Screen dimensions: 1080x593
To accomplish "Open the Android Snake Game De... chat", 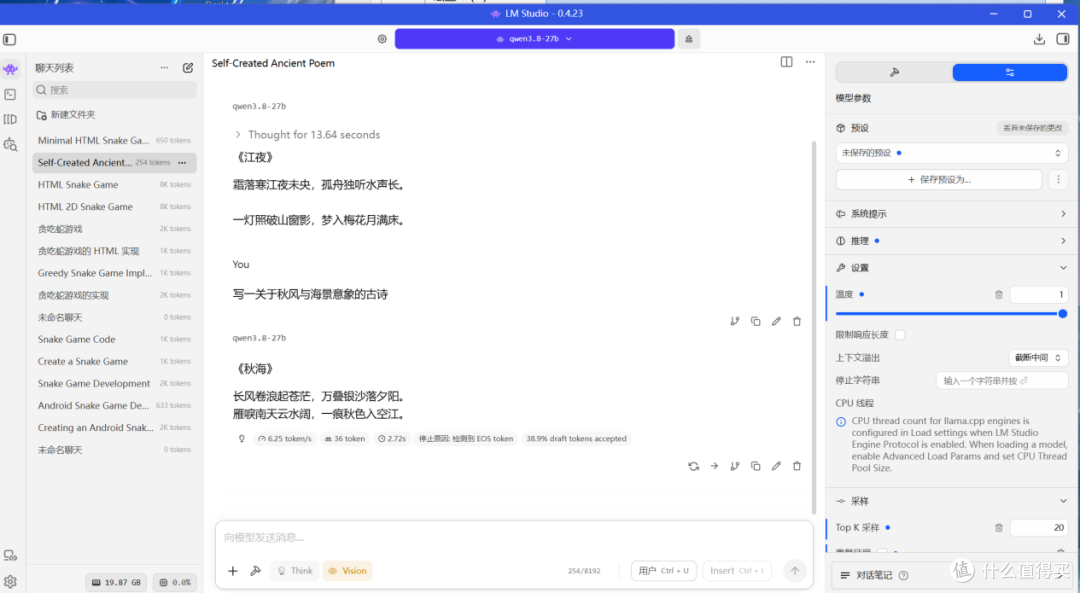I will click(x=114, y=406).
